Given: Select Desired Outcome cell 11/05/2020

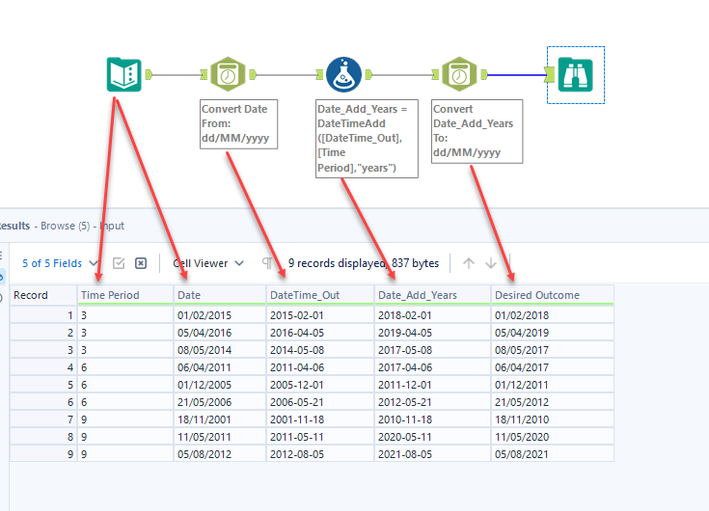Looking at the screenshot, I should [x=553, y=437].
